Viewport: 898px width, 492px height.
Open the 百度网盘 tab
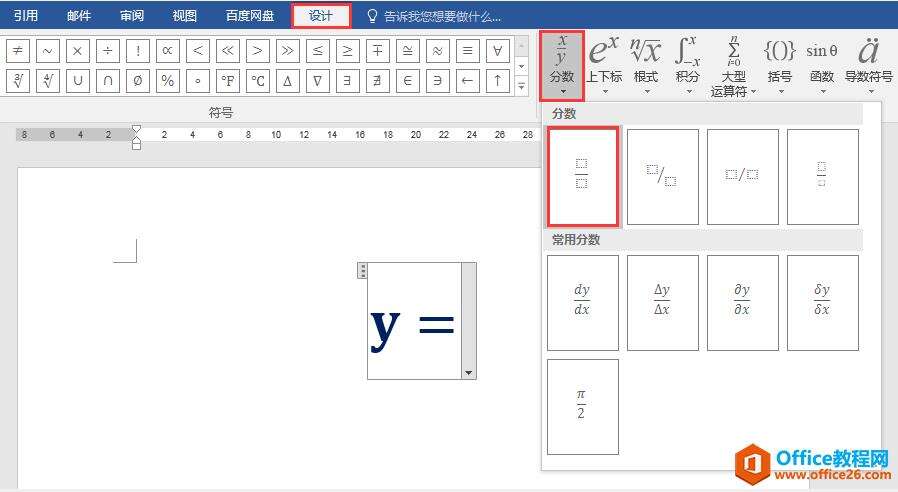pyautogui.click(x=250, y=16)
